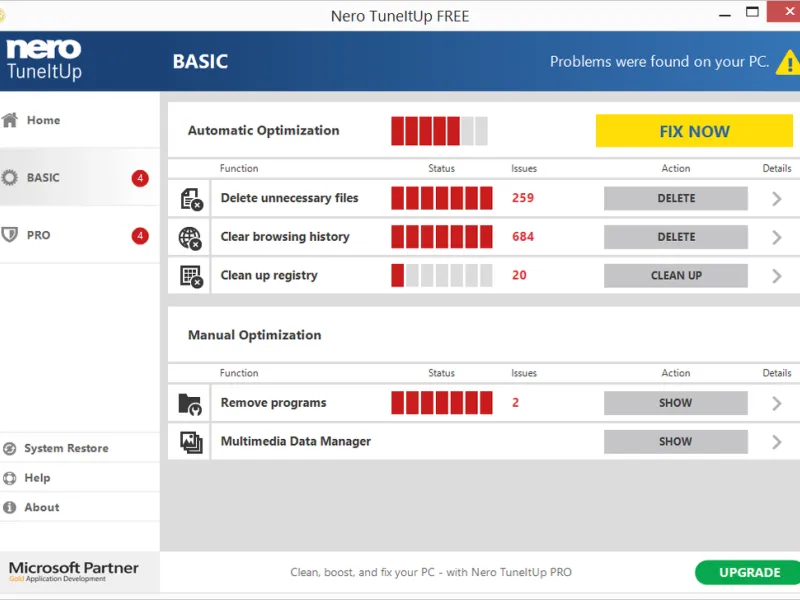Switch to the PRO section
Screen dimensions: 800x600
(80, 235)
